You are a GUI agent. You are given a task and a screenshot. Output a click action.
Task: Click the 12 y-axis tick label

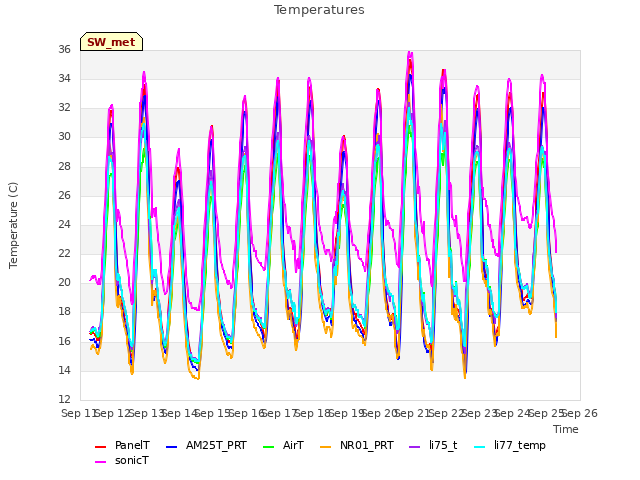point(64,399)
